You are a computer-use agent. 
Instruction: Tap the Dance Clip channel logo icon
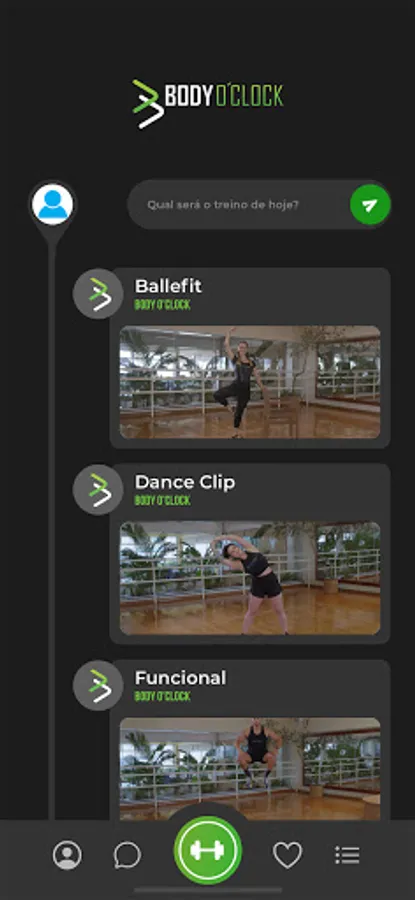[x=98, y=490]
